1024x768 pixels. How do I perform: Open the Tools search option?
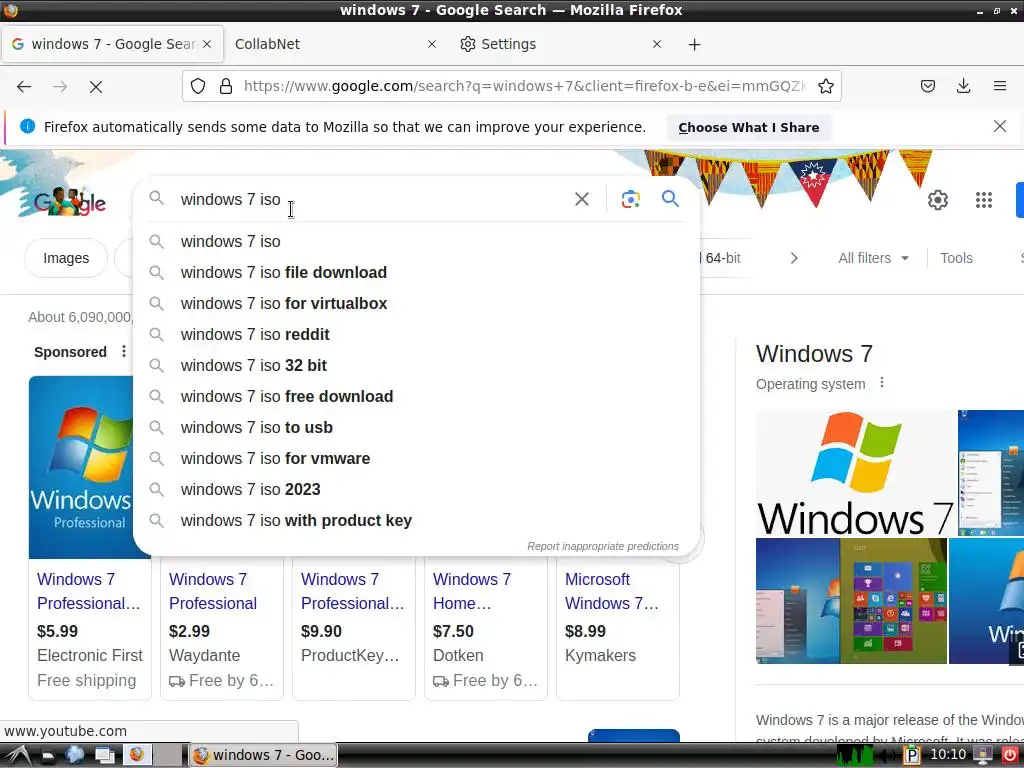pyautogui.click(x=956, y=258)
